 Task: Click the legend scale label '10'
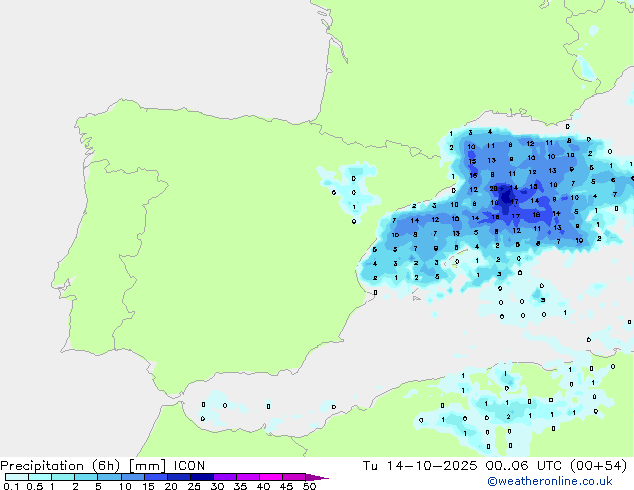click(125, 486)
